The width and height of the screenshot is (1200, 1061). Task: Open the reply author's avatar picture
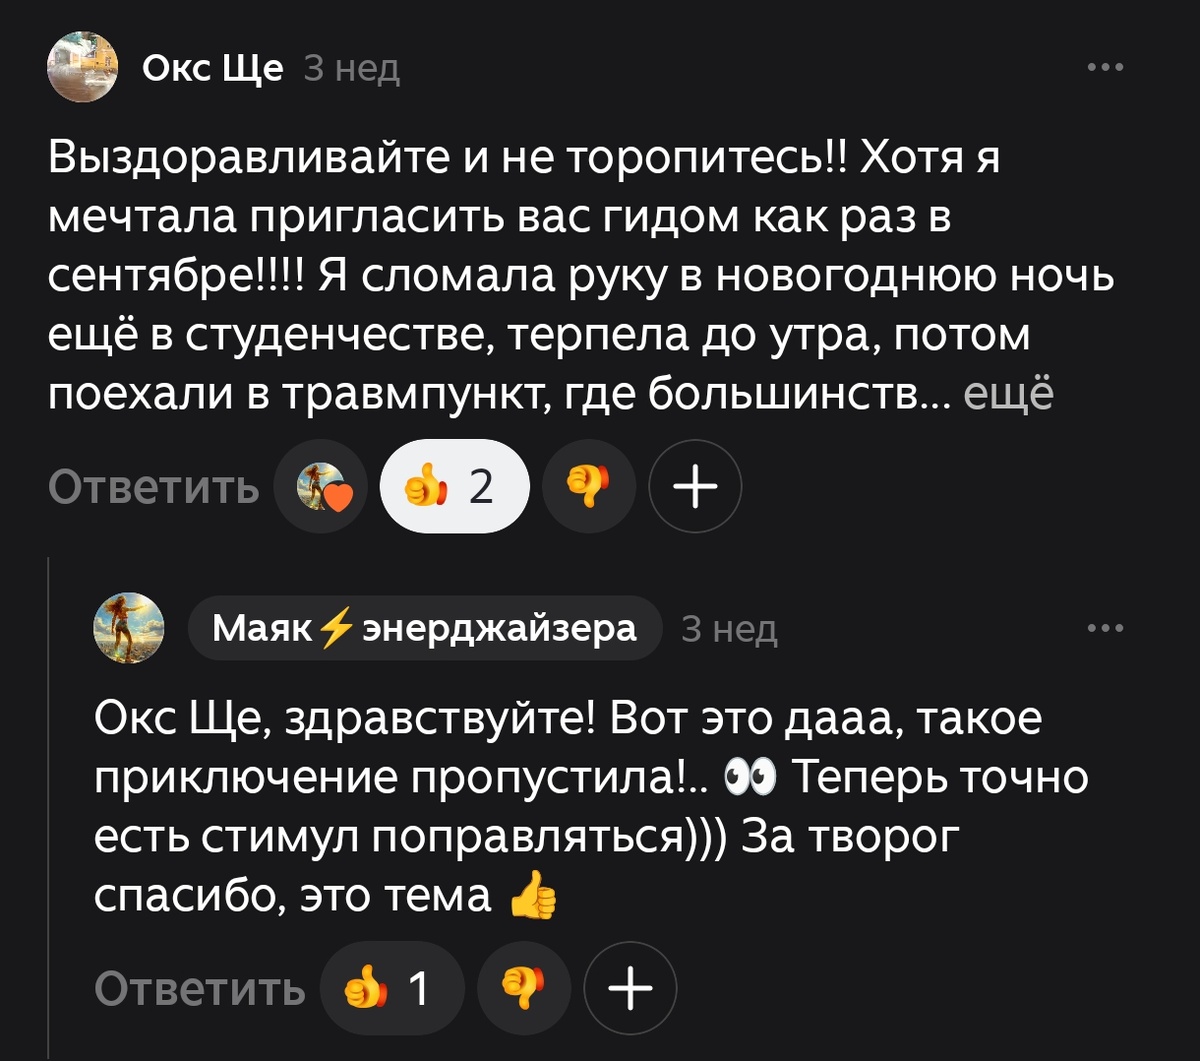(129, 627)
